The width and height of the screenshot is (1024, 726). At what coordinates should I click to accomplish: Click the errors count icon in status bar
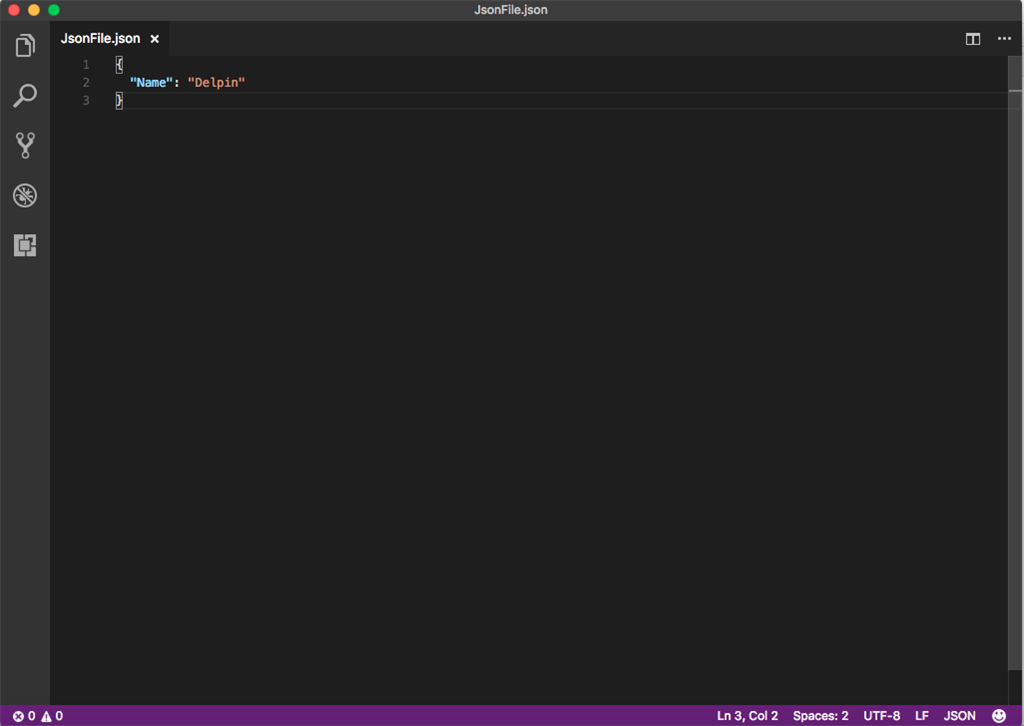(18, 716)
